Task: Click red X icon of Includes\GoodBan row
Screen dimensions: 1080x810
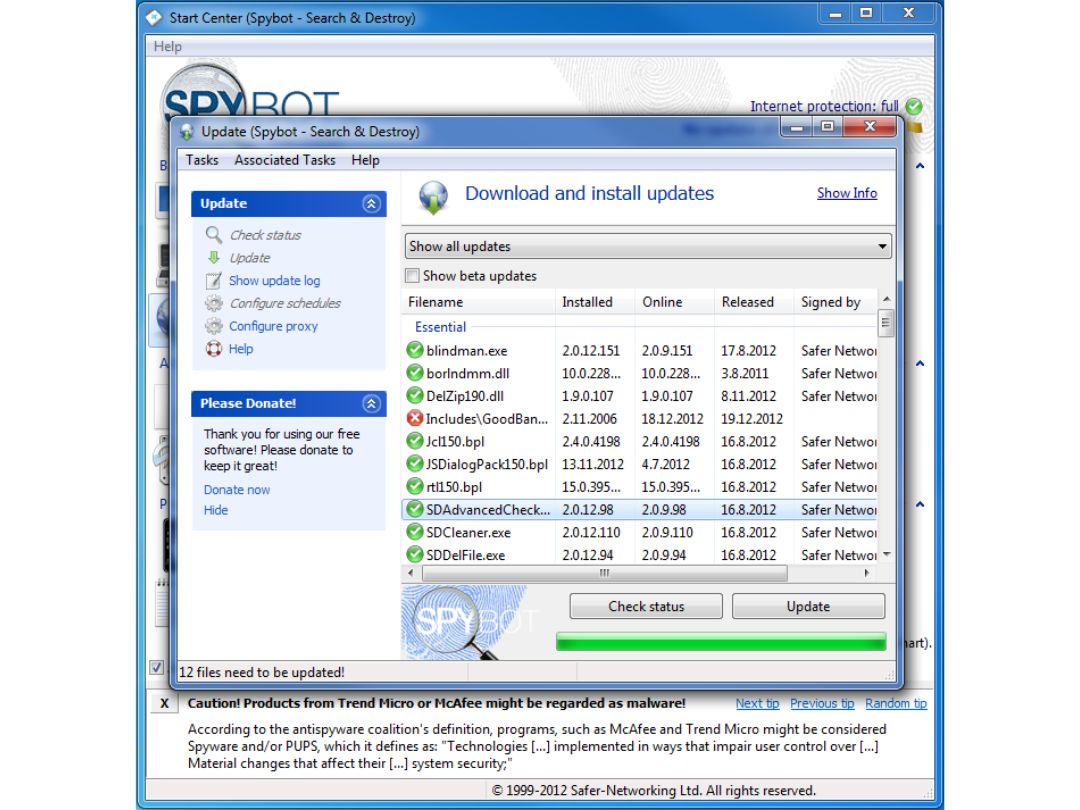Action: (x=415, y=418)
